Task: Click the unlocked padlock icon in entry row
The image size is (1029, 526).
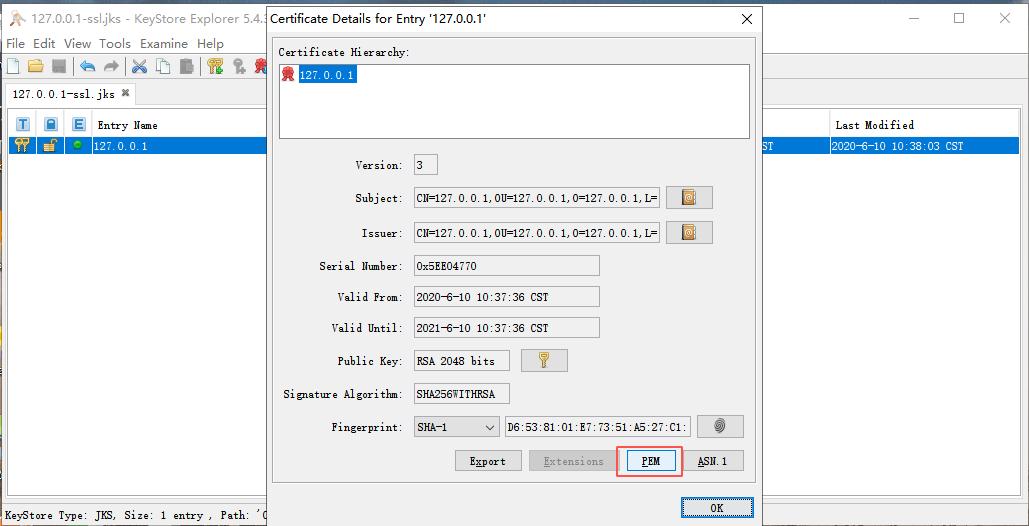Action: (x=50, y=146)
